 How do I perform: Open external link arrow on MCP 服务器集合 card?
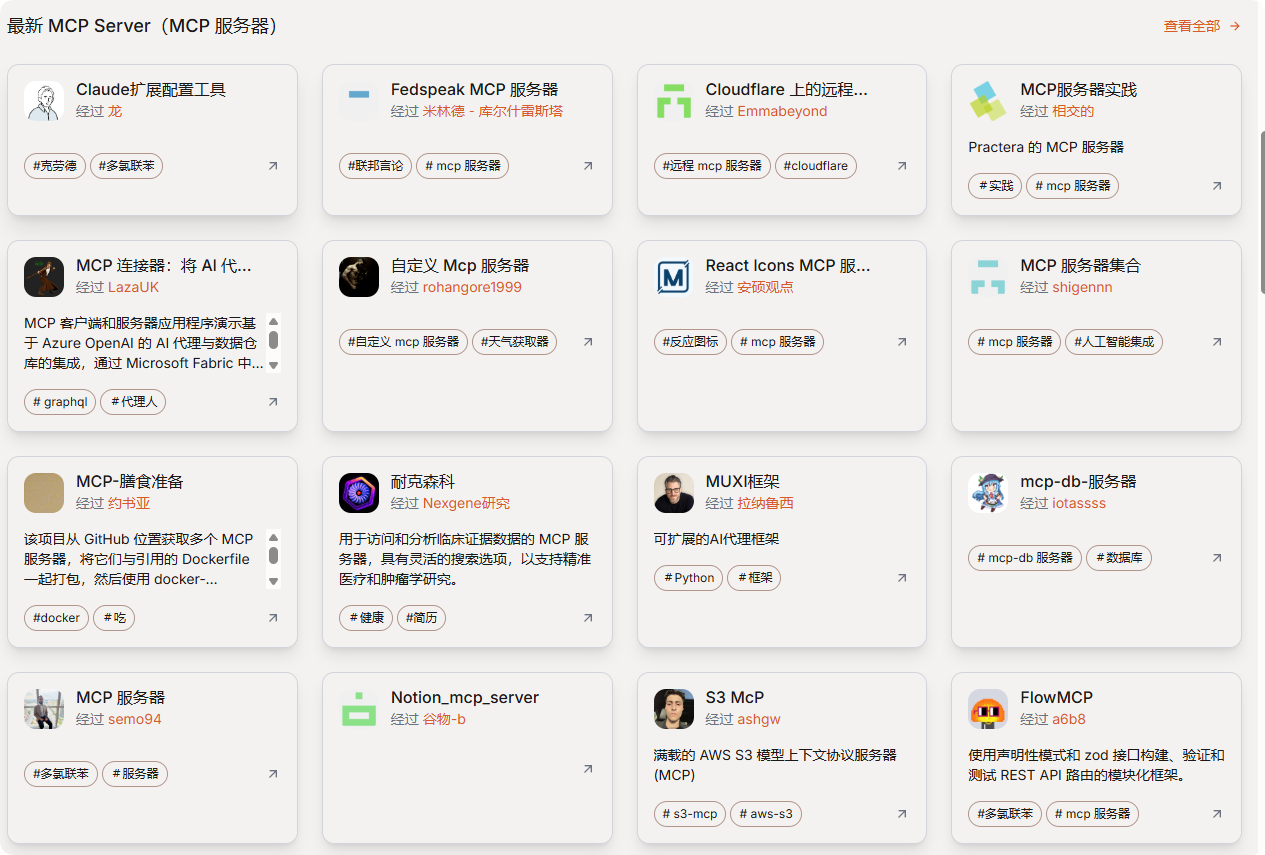pos(1217,342)
